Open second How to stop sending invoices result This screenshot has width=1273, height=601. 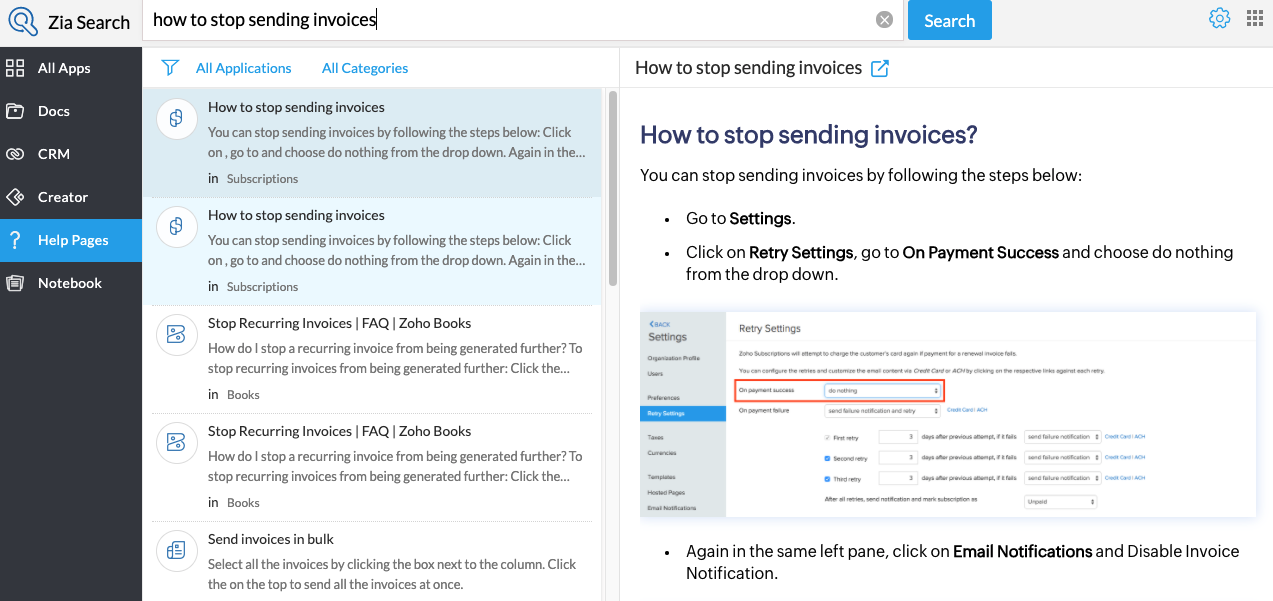[372, 251]
